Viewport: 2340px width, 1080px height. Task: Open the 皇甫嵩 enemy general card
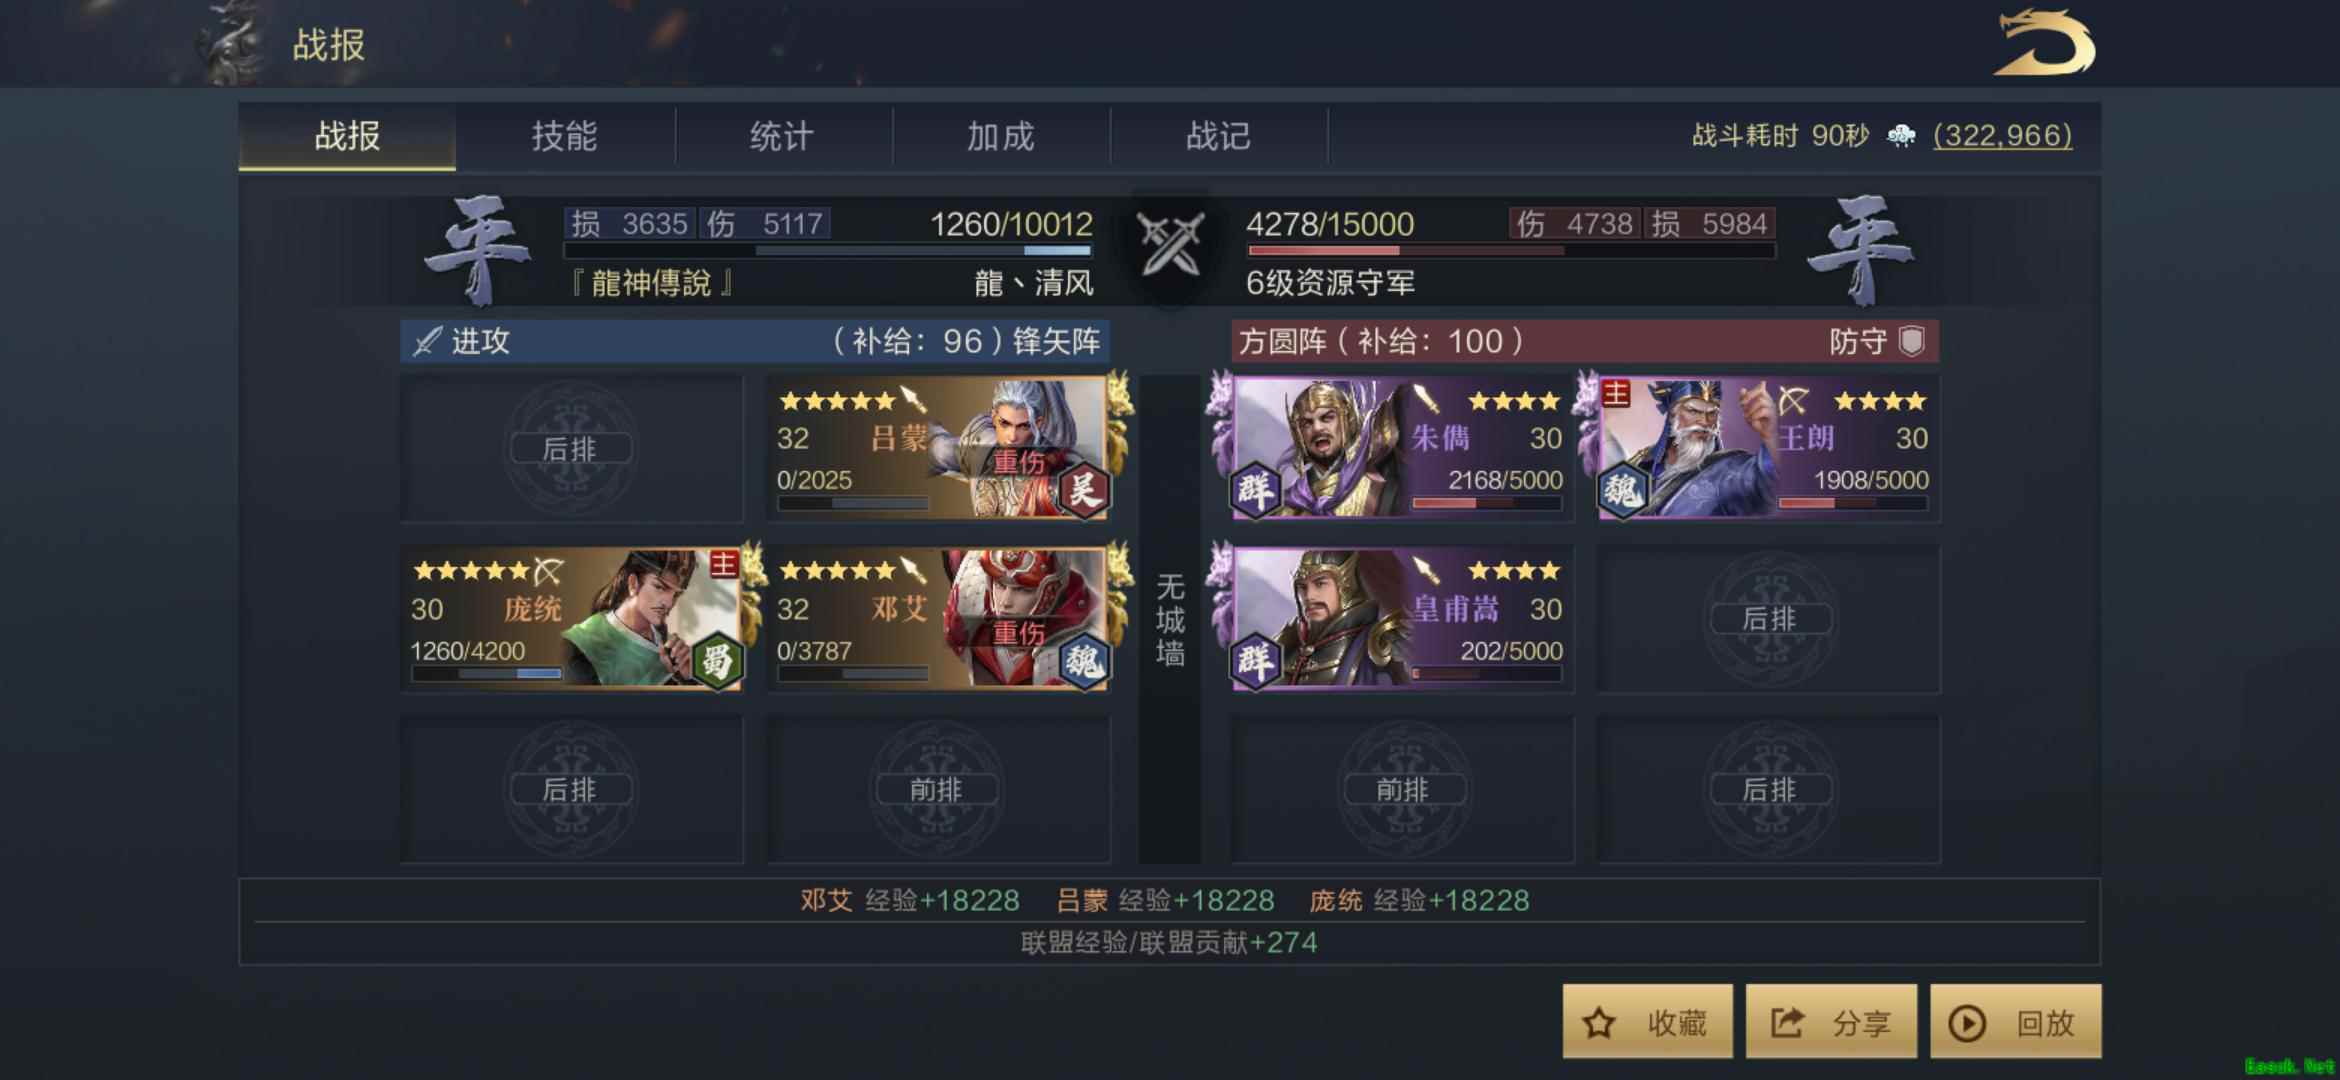[1401, 619]
